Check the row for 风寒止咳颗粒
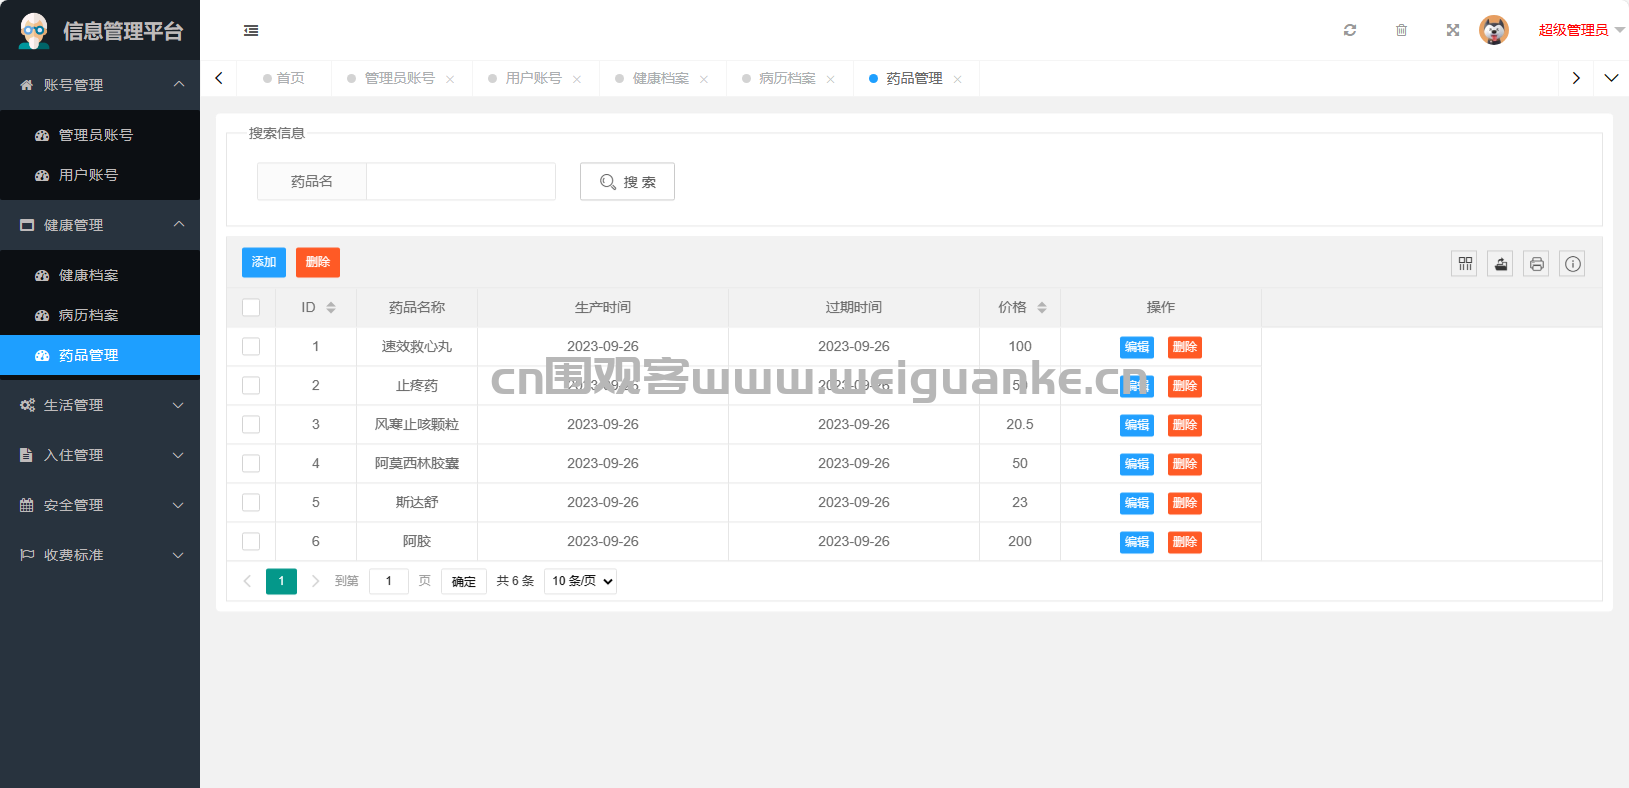This screenshot has width=1629, height=788. (x=251, y=425)
